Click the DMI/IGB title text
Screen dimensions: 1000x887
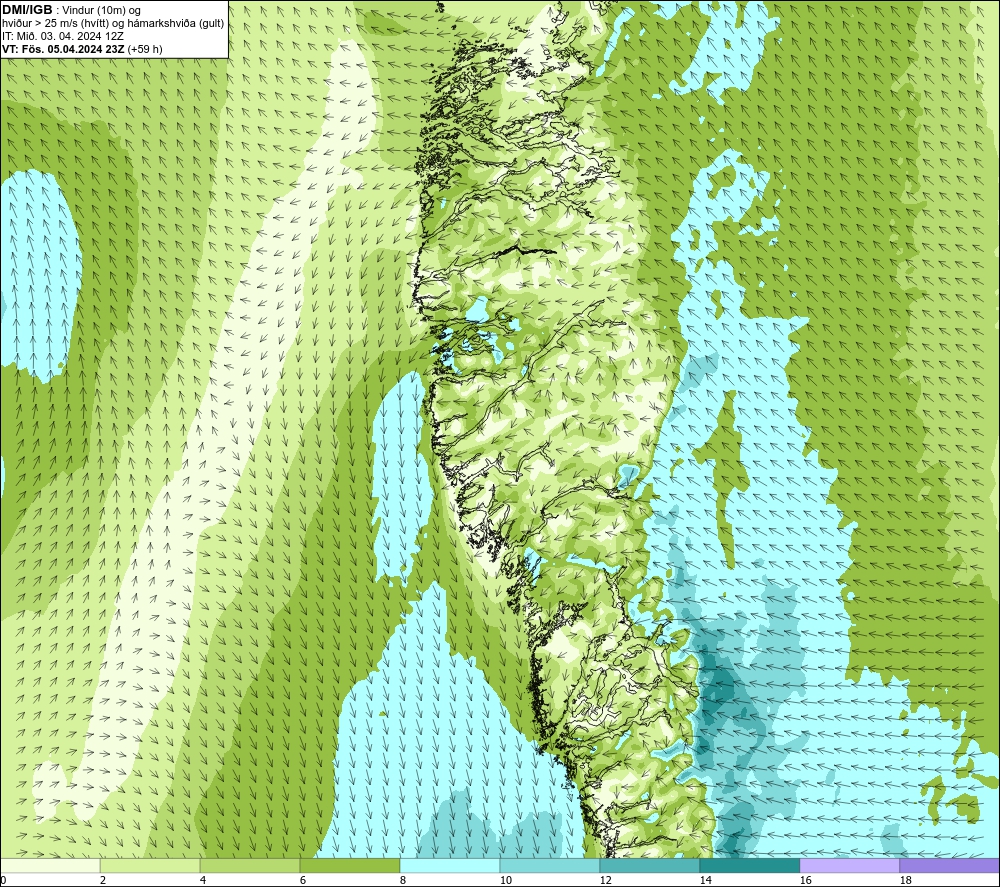pyautogui.click(x=27, y=10)
